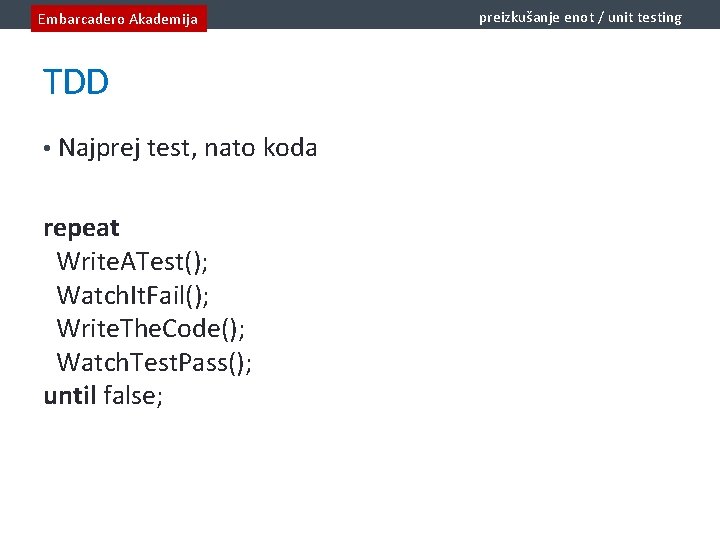Click the bullet point before Najprej
Screen dimensions: 720x540
pyautogui.click(x=46, y=149)
